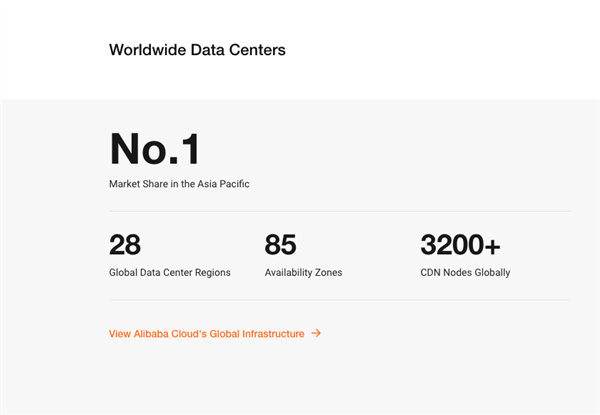The image size is (600, 415).
Task: Click the Global Data Center Regions label
Action: (170, 272)
